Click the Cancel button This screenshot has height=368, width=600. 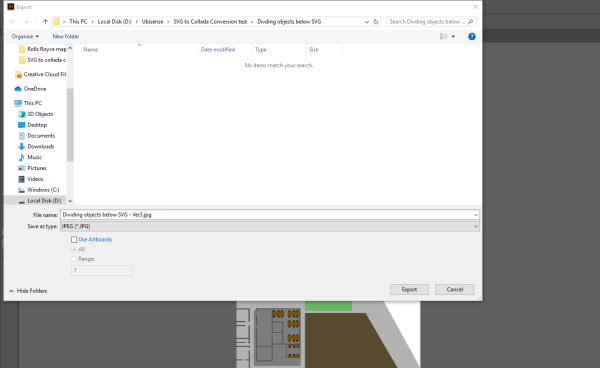pos(455,290)
